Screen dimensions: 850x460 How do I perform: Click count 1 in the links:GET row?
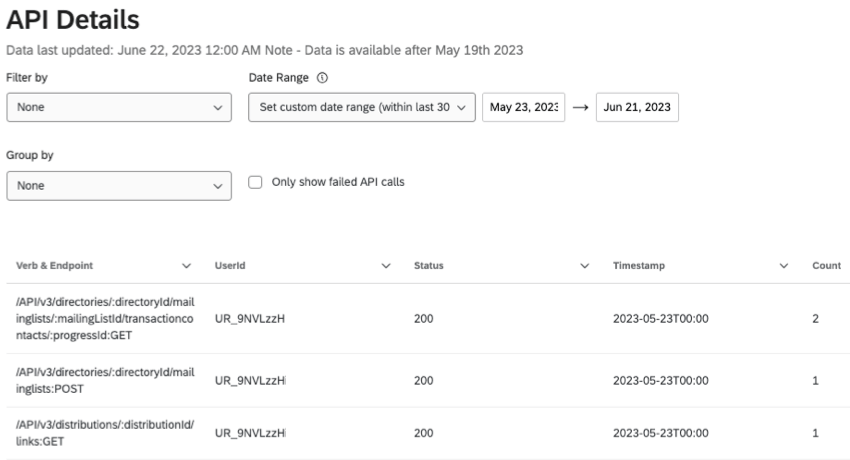click(x=815, y=433)
